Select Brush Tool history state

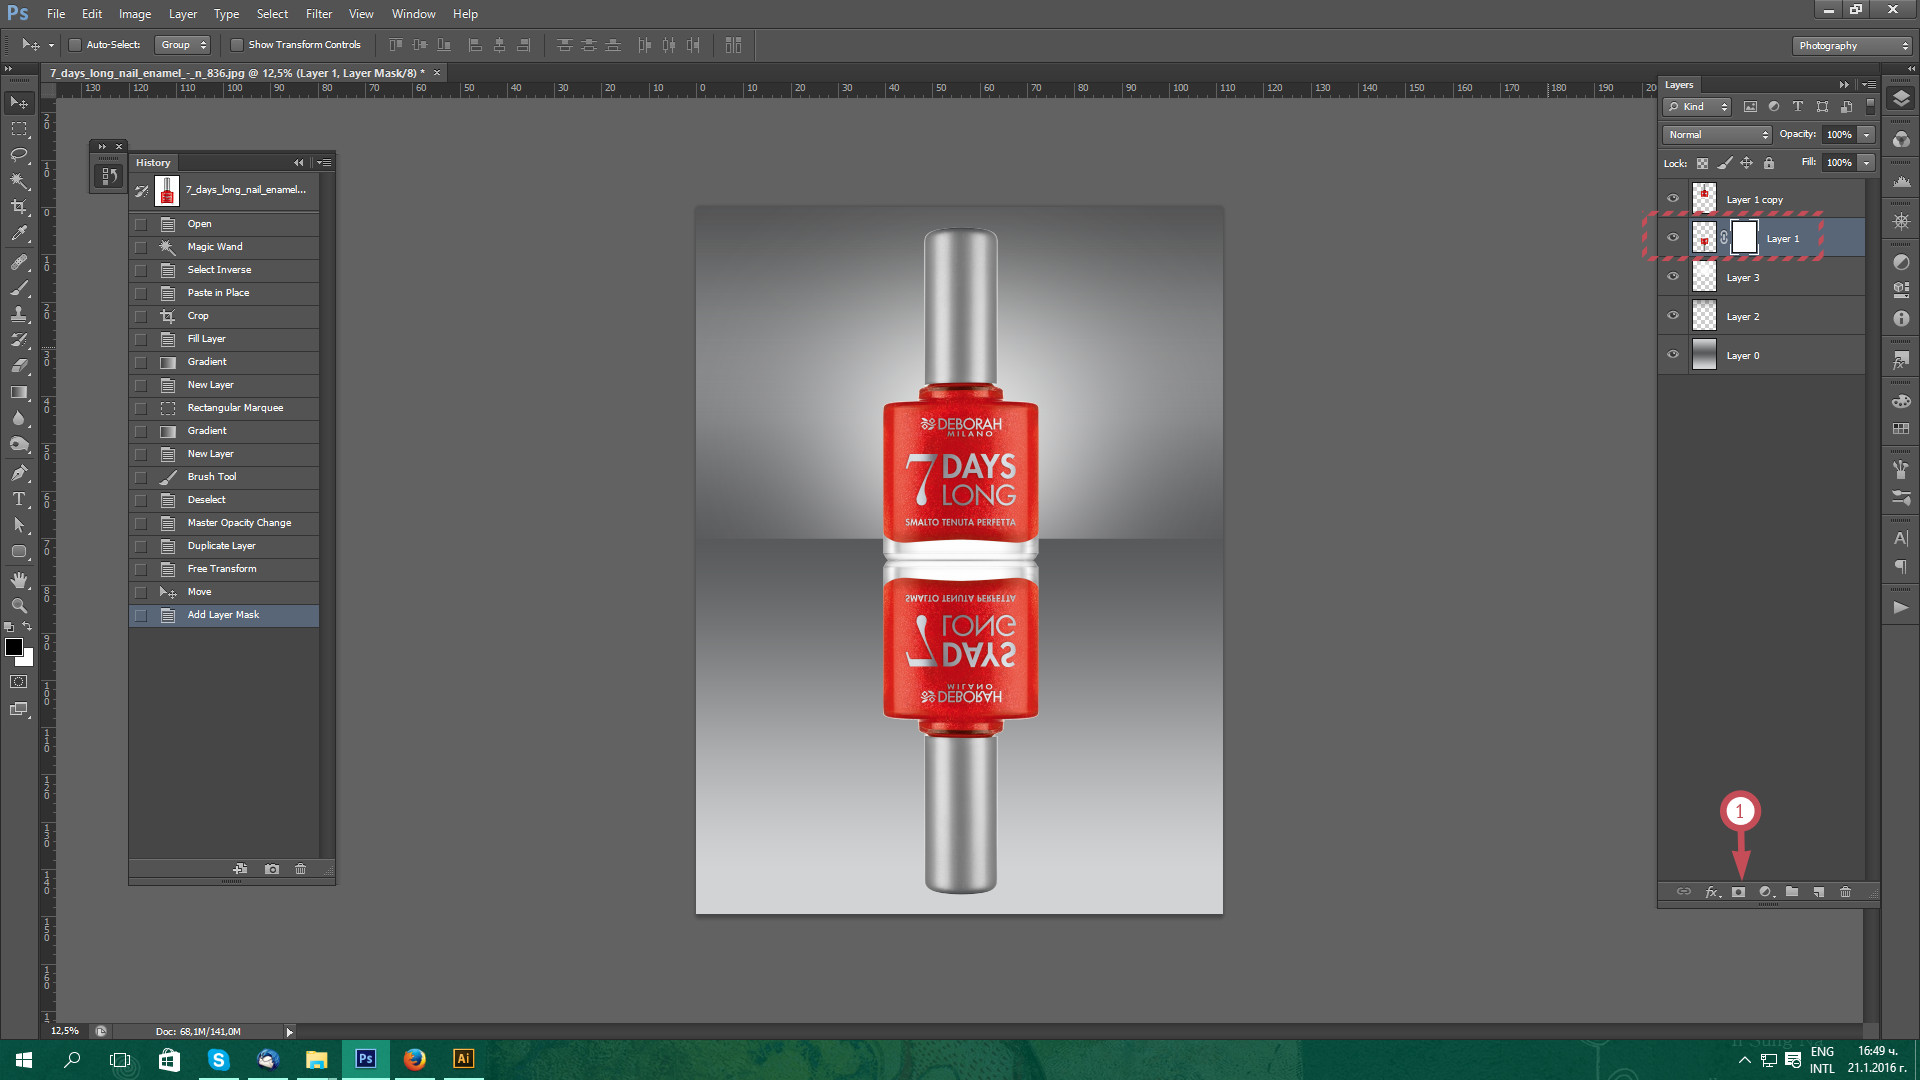[224, 477]
